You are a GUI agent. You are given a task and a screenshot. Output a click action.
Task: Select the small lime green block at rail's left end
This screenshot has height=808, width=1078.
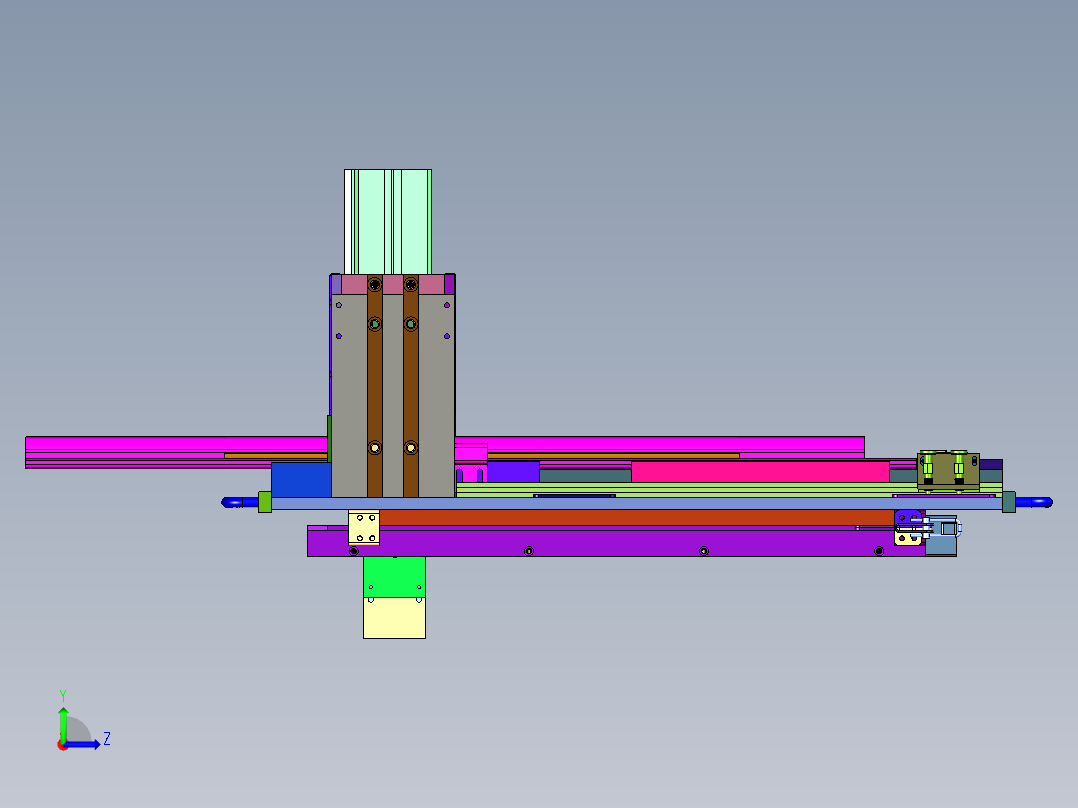[265, 502]
